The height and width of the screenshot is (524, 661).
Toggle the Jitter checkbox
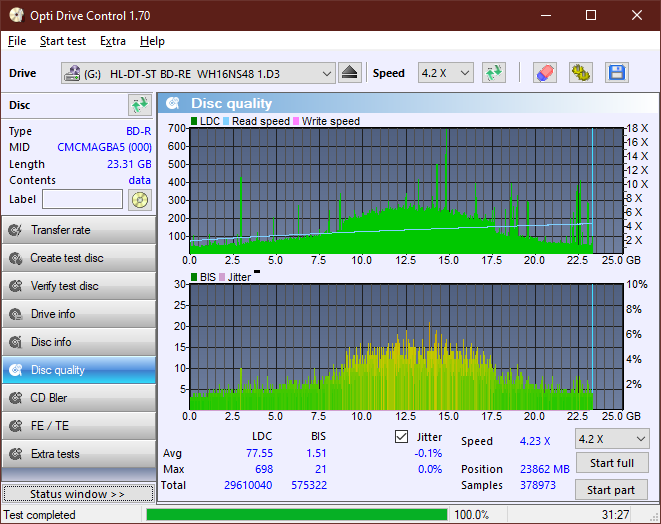click(x=402, y=437)
